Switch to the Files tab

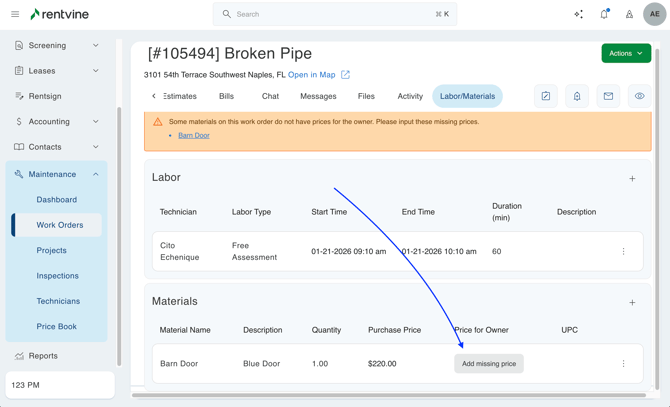(366, 96)
